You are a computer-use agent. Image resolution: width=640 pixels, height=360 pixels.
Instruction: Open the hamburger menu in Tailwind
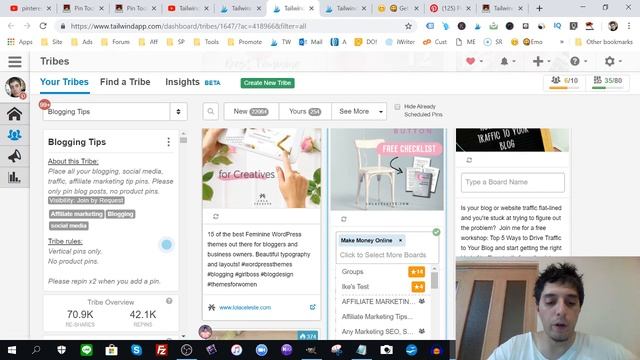(x=15, y=62)
